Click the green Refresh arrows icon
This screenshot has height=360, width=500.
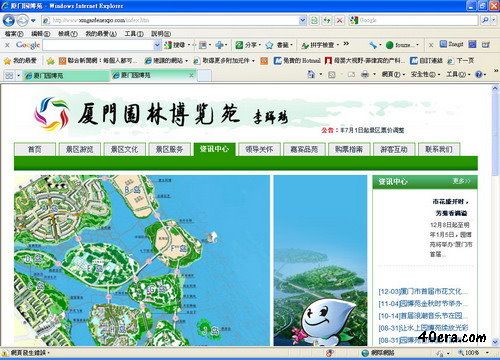click(x=327, y=20)
